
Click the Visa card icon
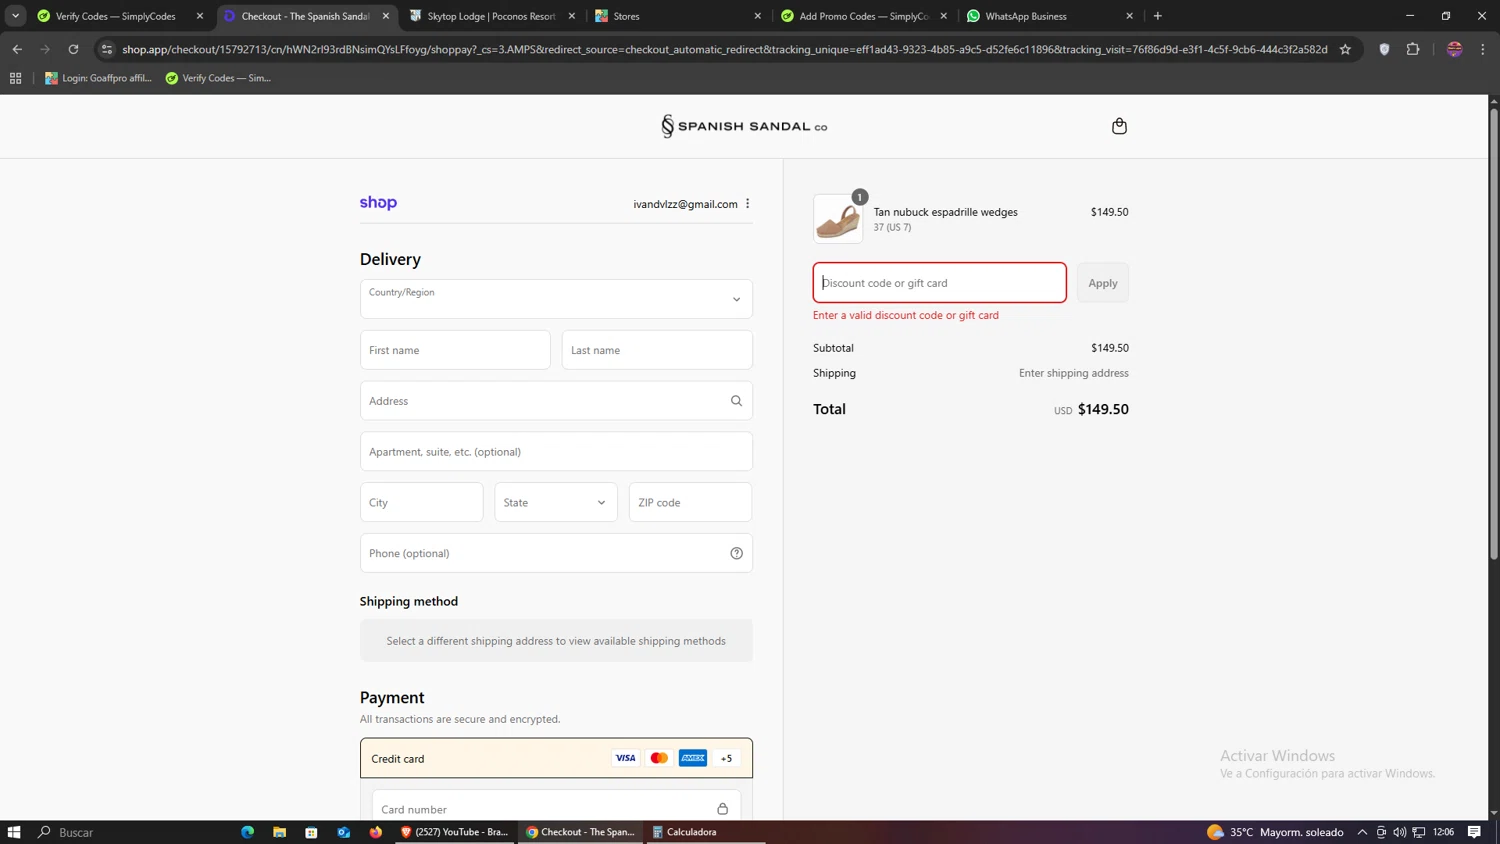click(625, 758)
